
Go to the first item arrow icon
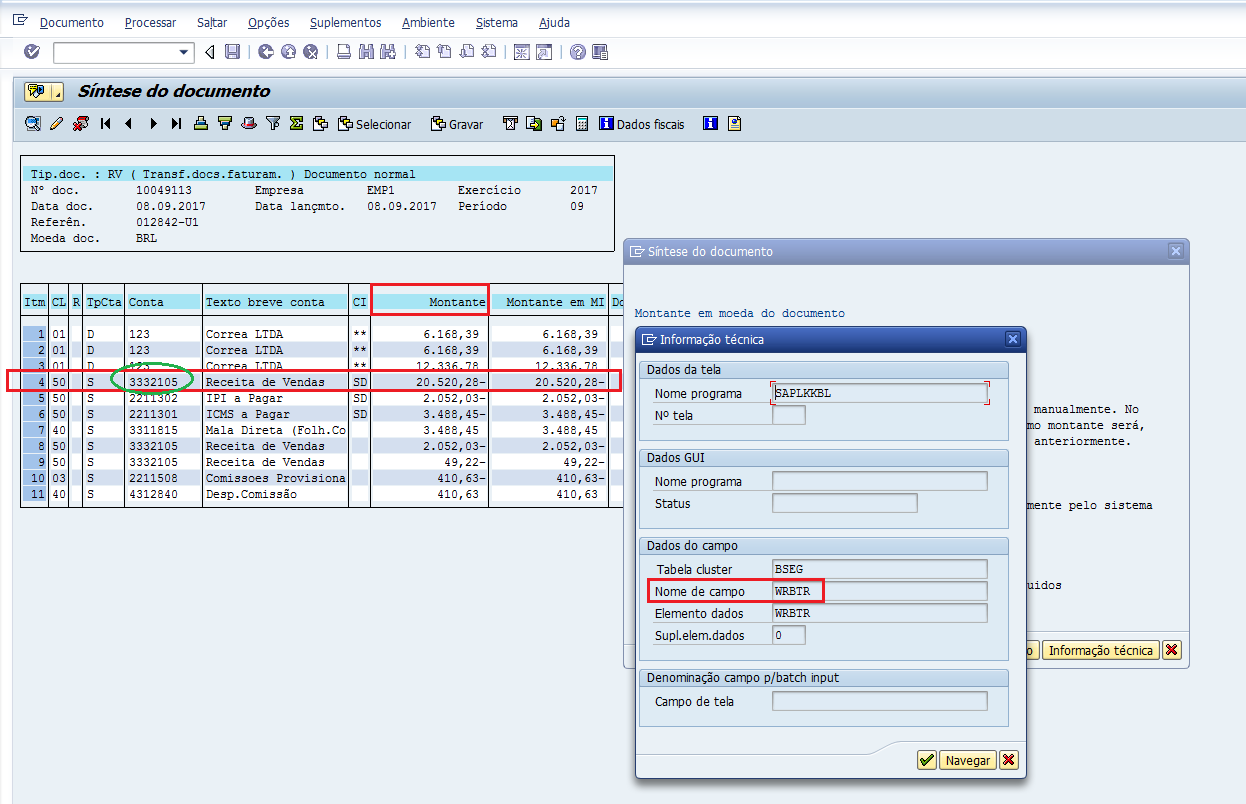coord(105,124)
